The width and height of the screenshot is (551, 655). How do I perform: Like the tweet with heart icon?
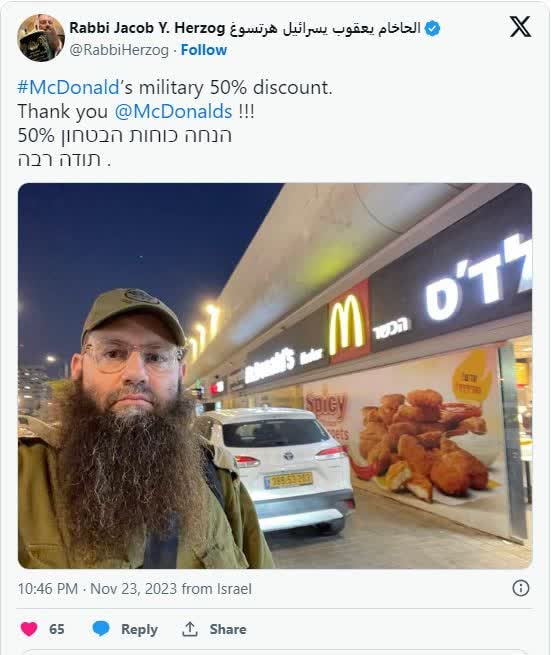(x=29, y=629)
